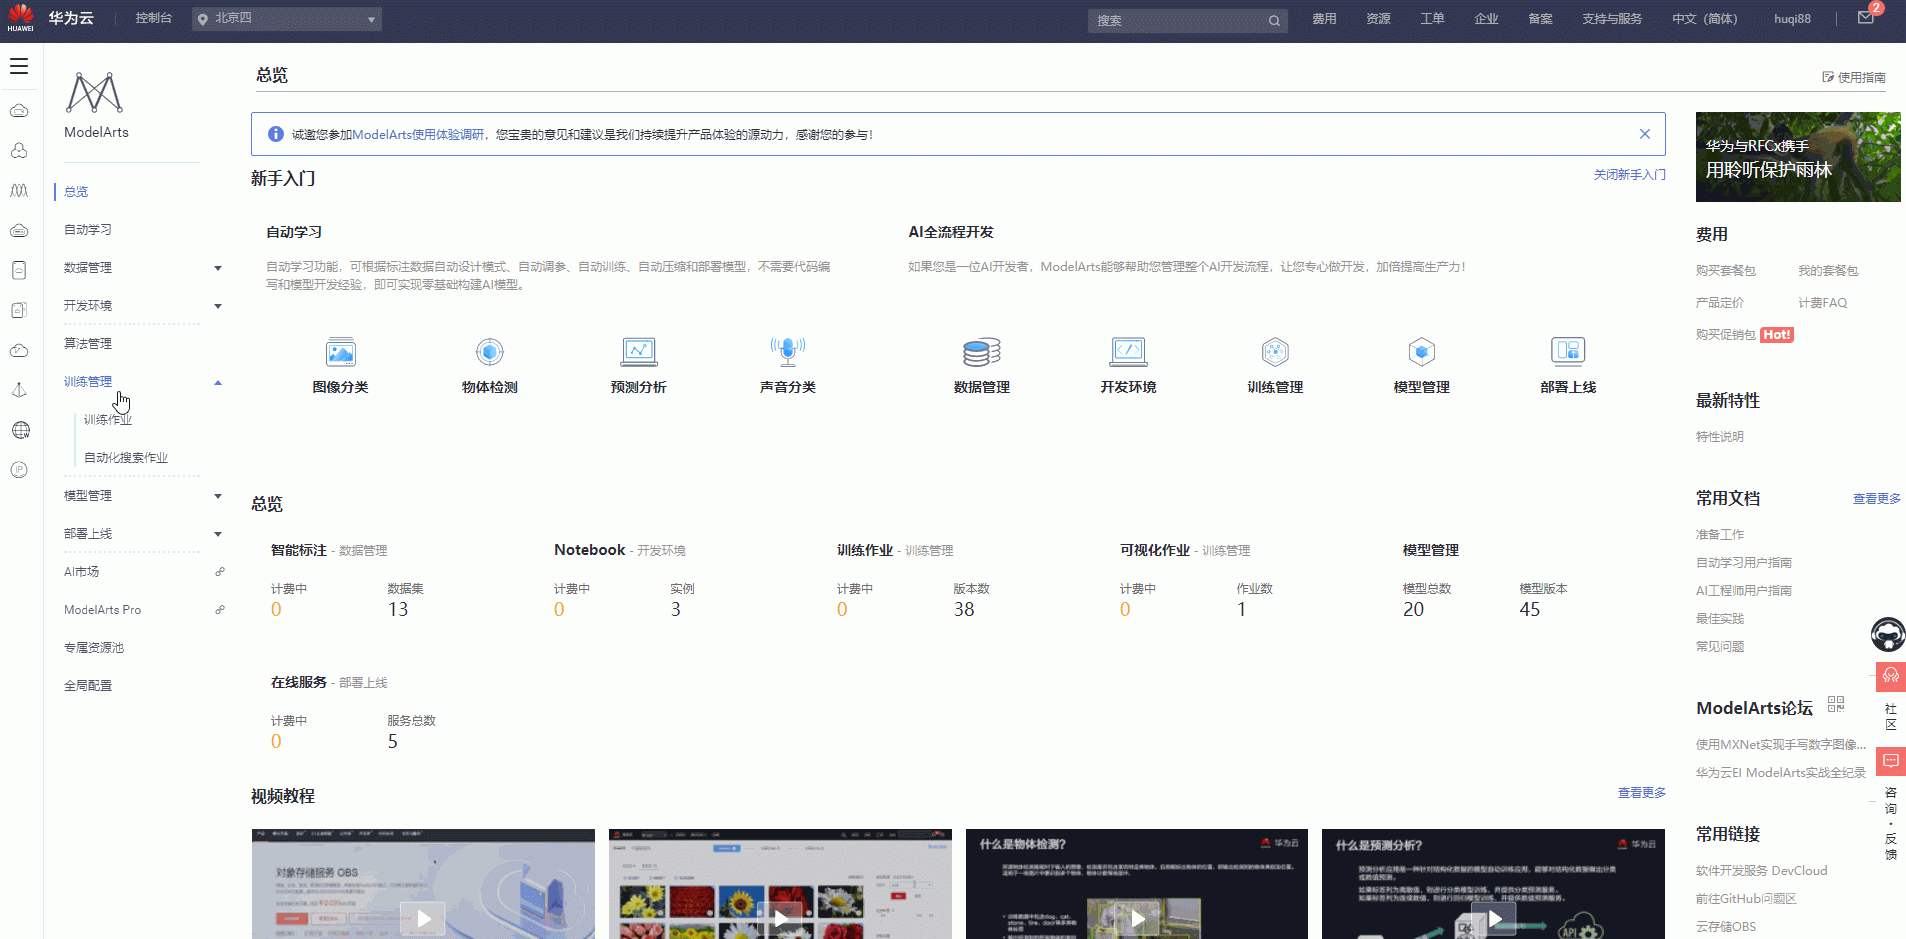1906x939 pixels.
Task: Select 算法管理 in the sidebar
Action: coord(88,344)
